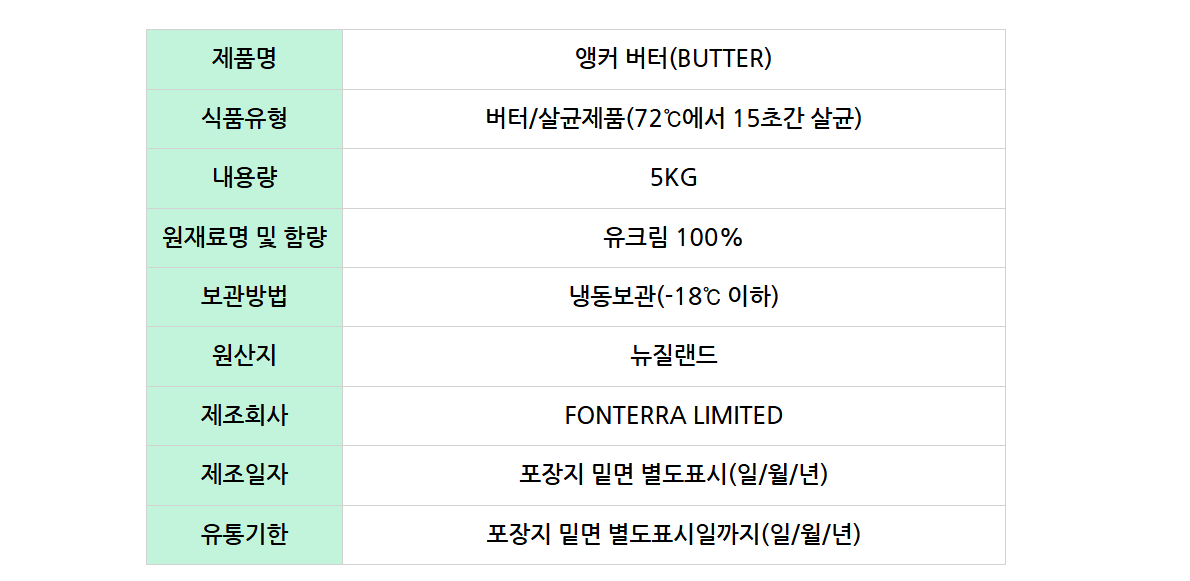Select the 버터/살균제품 sterilization value cell
Image resolution: width=1190 pixels, height=581 pixels.
click(x=673, y=119)
